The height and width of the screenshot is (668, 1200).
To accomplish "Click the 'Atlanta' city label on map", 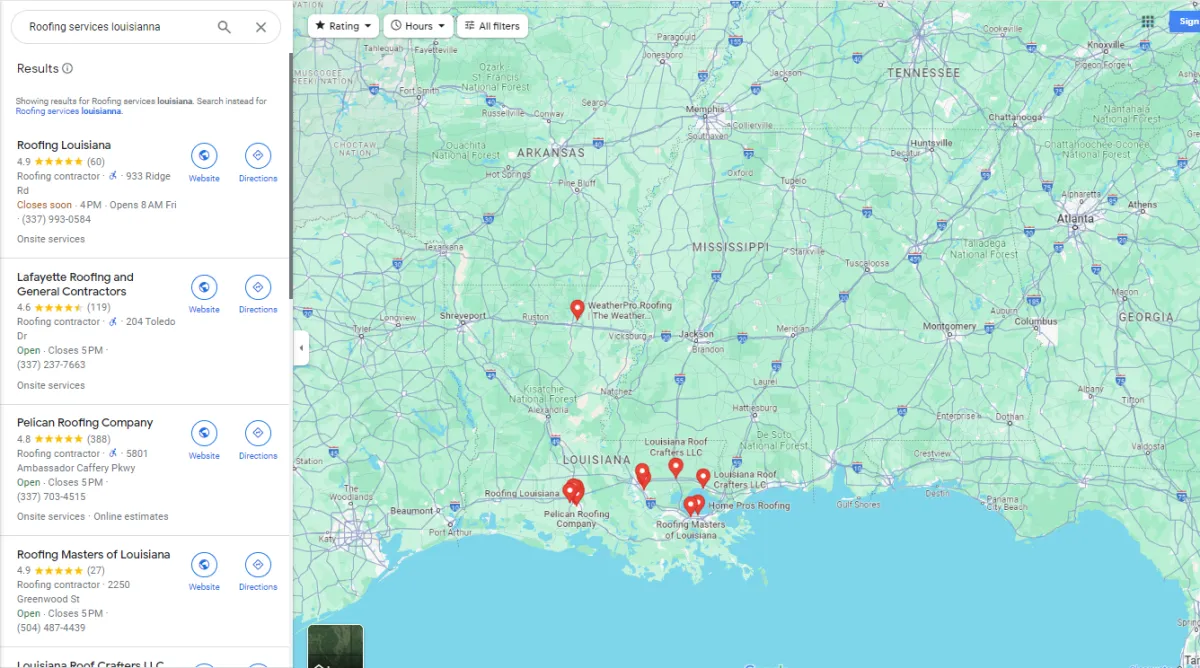I will pos(1076,218).
